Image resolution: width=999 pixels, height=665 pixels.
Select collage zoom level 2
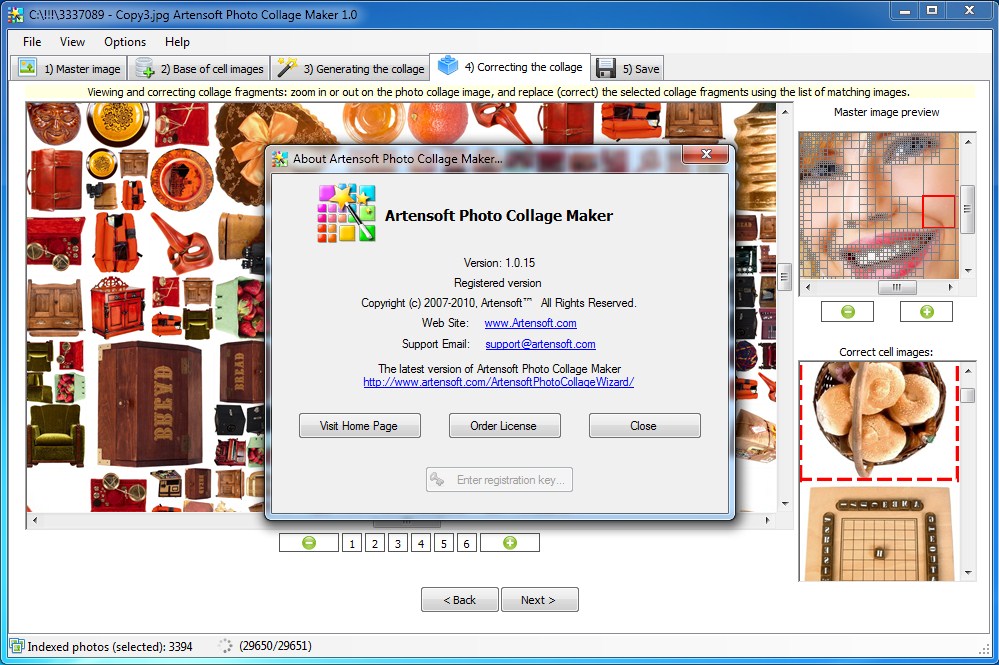pos(375,543)
